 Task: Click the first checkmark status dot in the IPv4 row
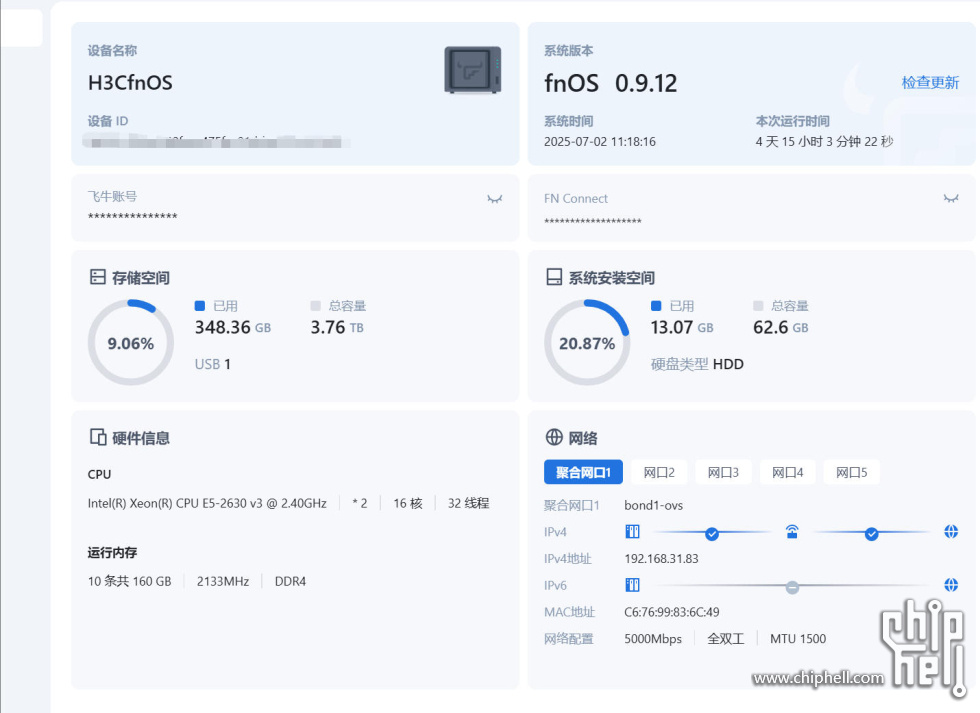pos(711,534)
